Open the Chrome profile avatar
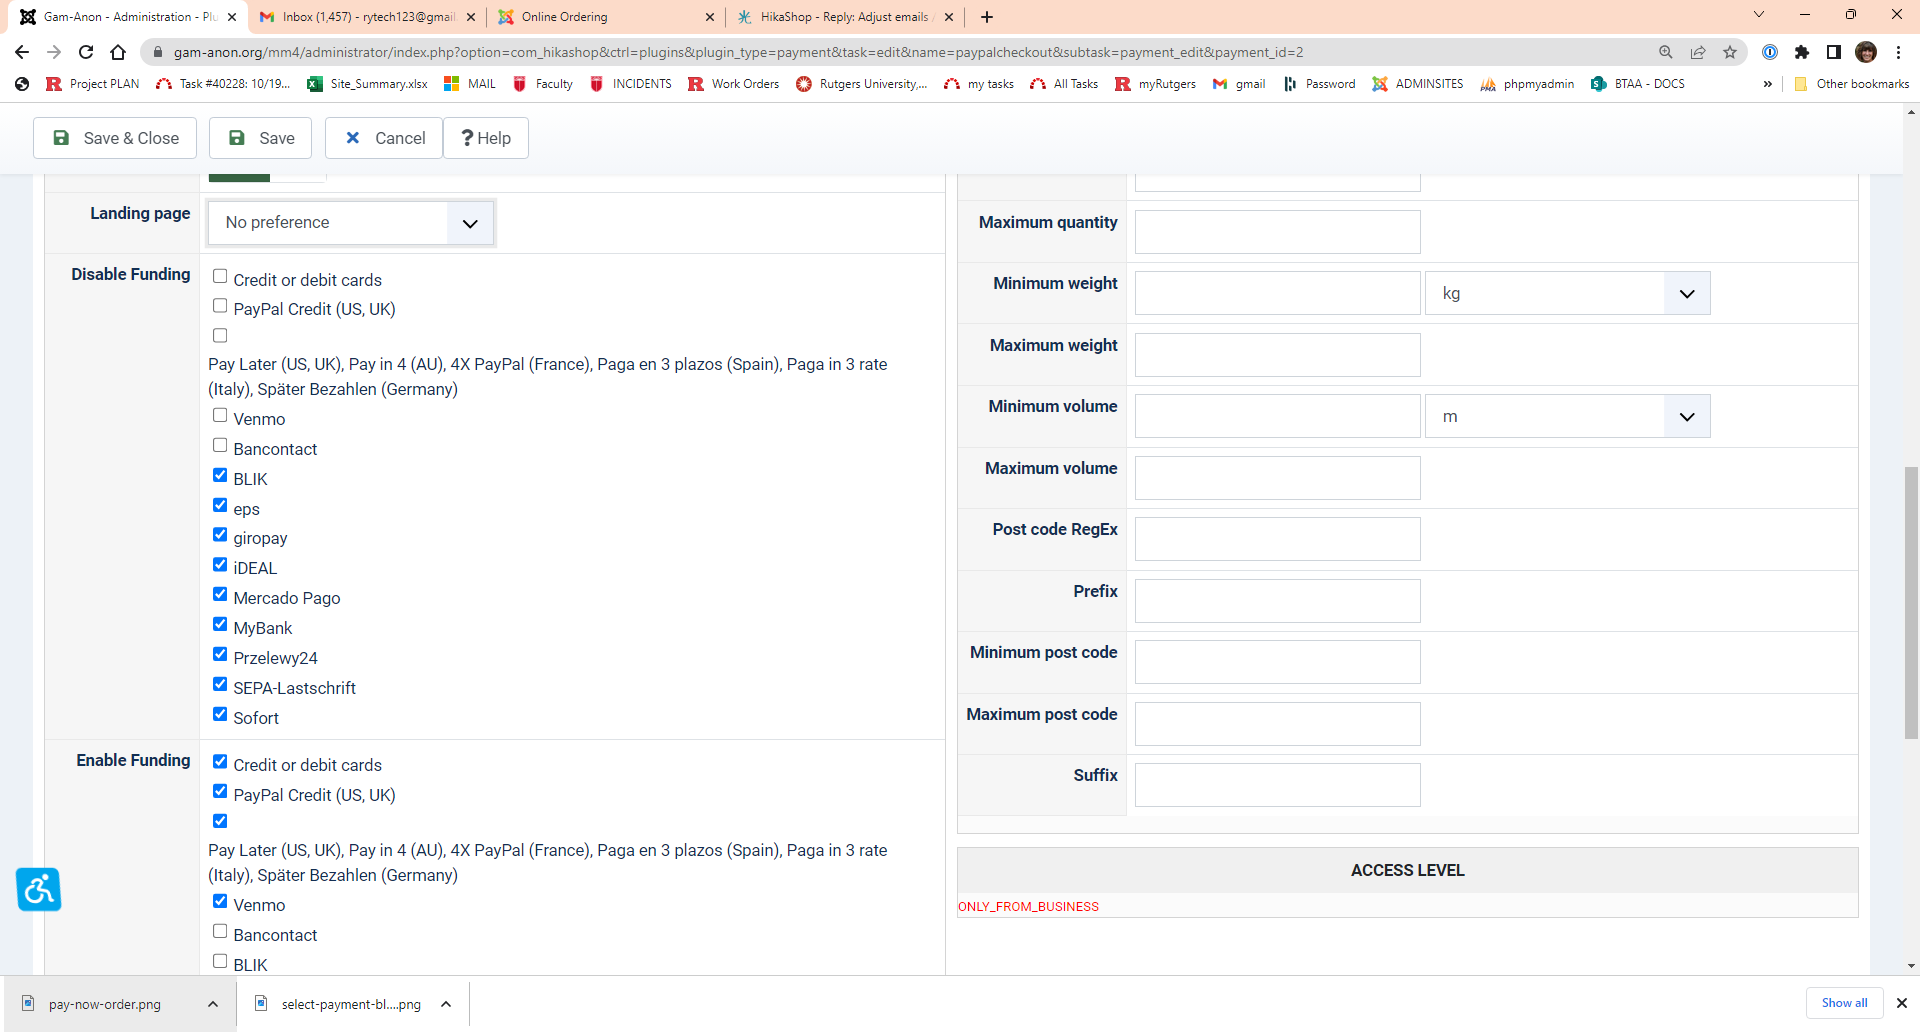The image size is (1920, 1032). pyautogui.click(x=1866, y=52)
